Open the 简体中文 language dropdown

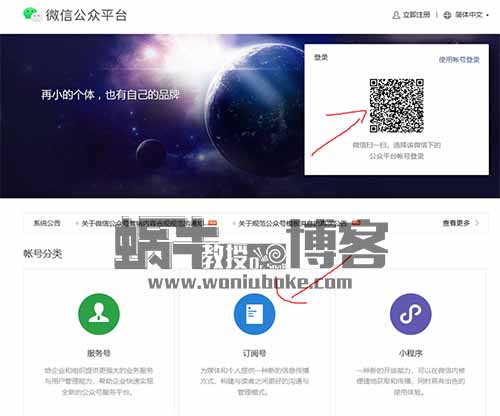472,15
